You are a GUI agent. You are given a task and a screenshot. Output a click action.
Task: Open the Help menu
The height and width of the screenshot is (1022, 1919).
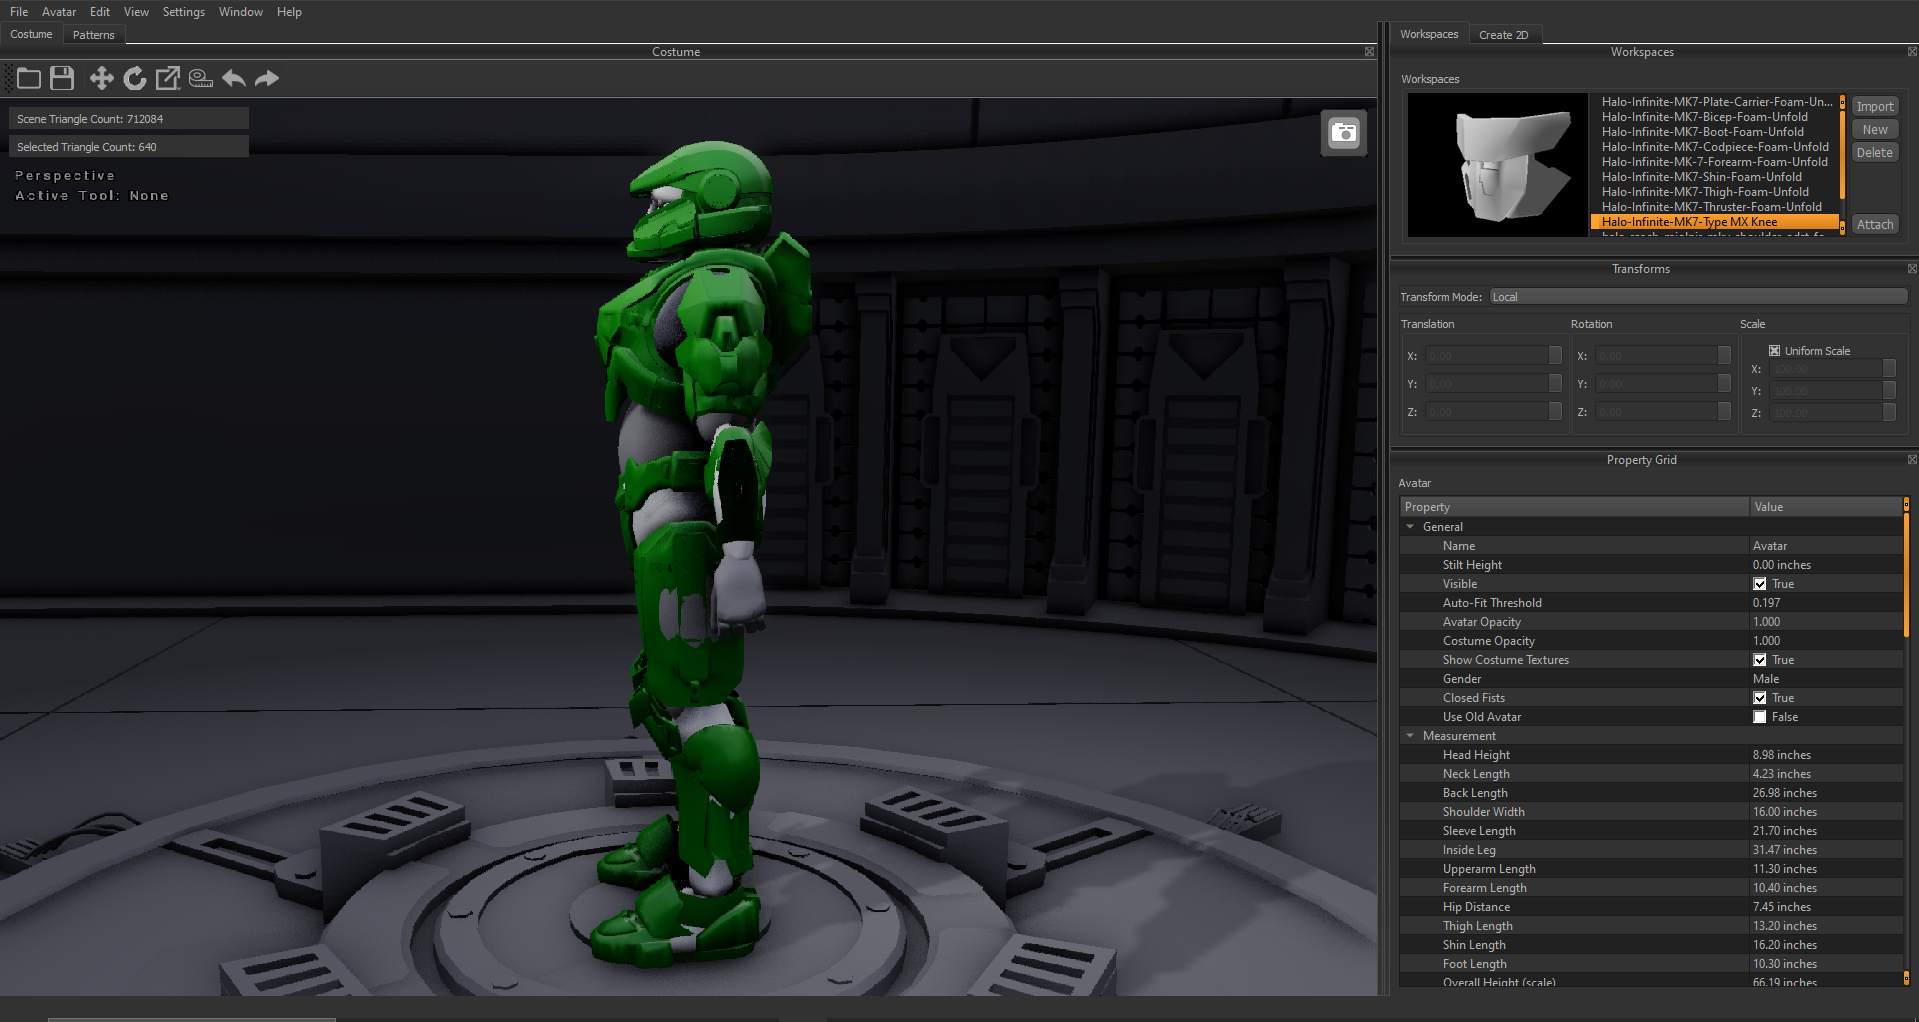(x=289, y=12)
